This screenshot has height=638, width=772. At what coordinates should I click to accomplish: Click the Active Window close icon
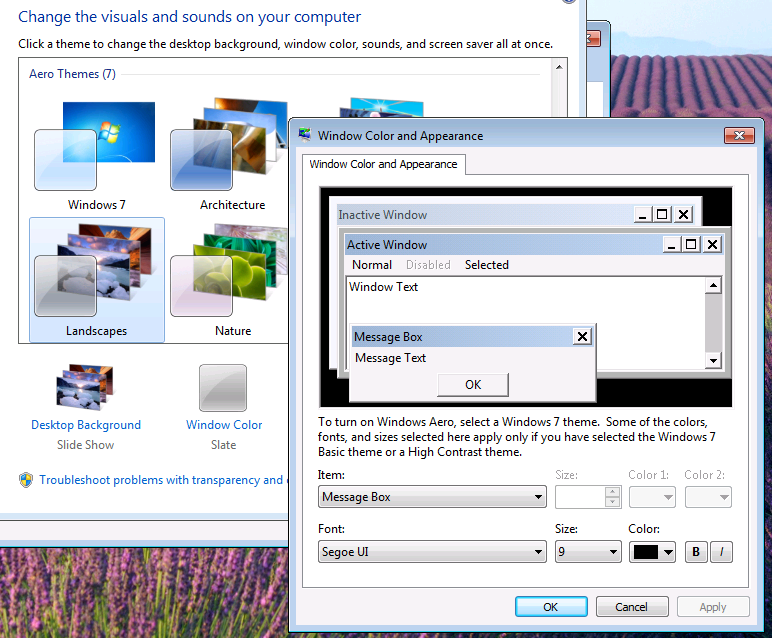[x=712, y=245]
